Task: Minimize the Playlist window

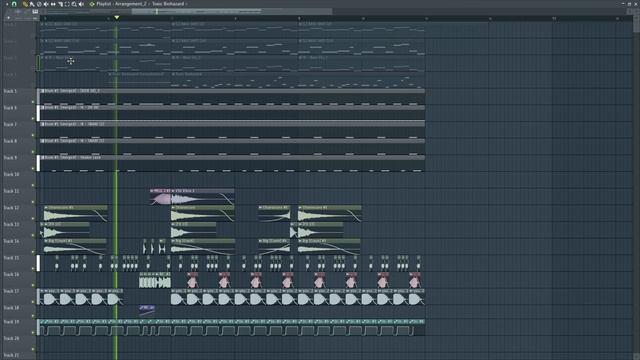Action: coord(623,3)
